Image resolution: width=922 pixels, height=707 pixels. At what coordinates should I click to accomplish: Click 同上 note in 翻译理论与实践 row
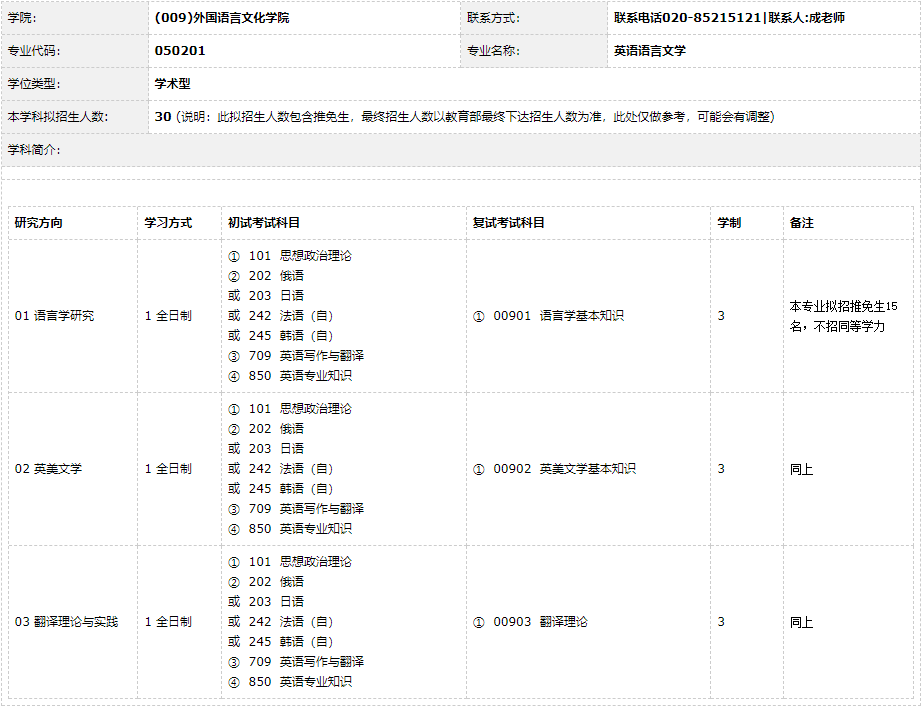(x=801, y=622)
